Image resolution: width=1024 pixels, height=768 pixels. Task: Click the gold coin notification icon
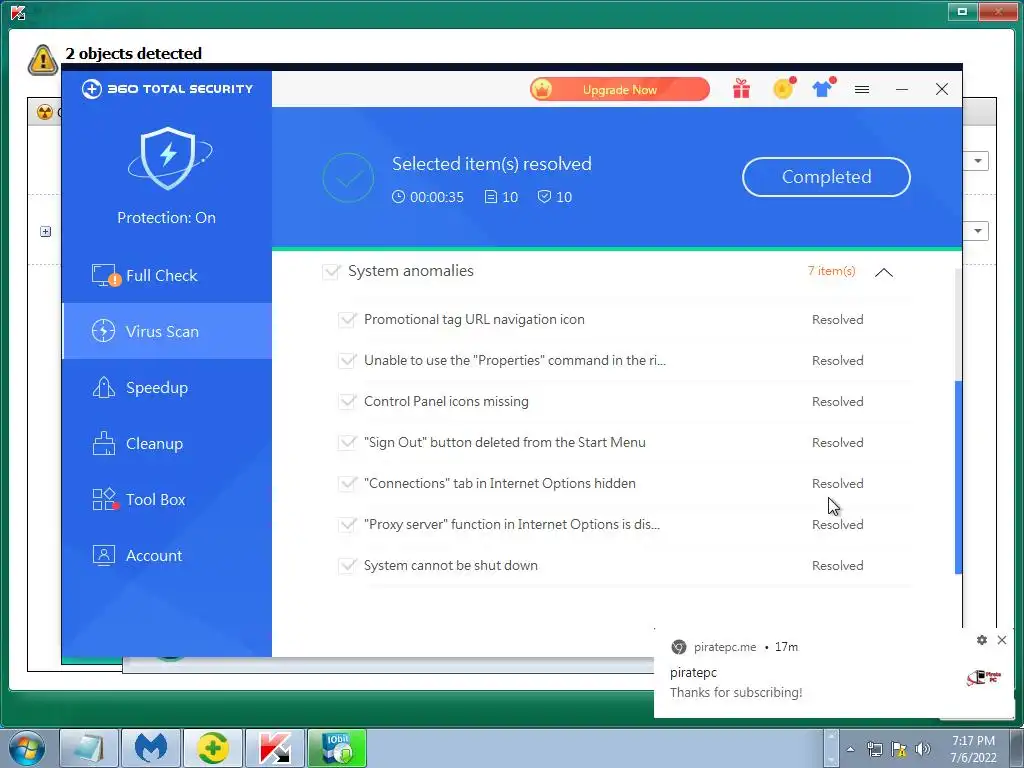[x=784, y=88]
